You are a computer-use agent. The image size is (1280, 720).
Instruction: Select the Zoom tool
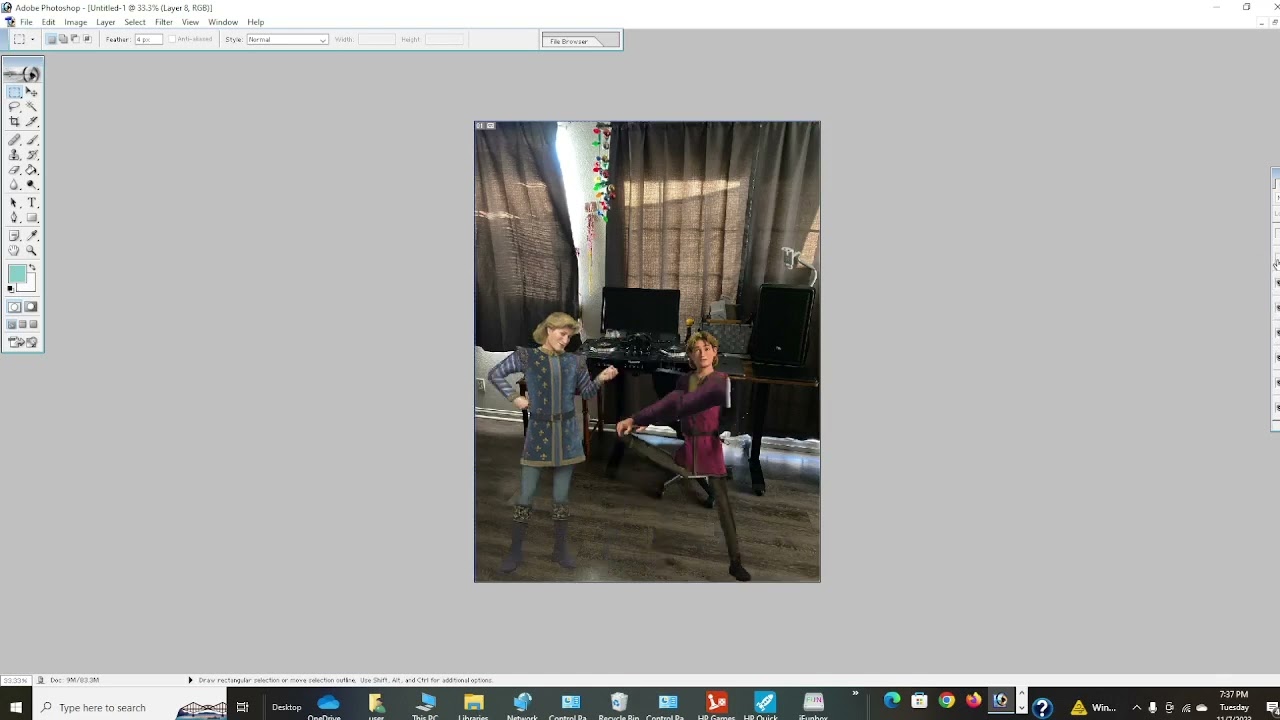(x=31, y=250)
